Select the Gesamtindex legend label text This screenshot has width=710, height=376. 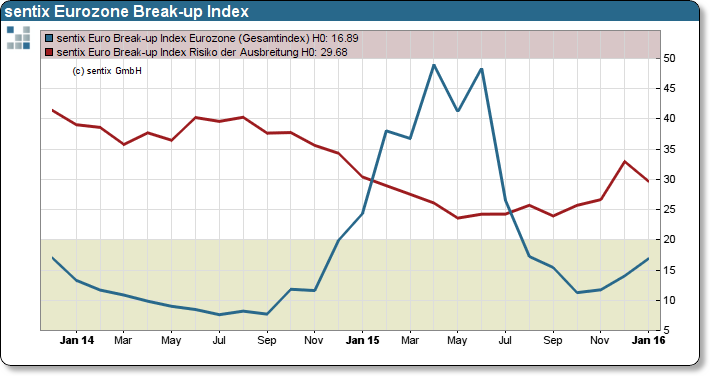(x=207, y=39)
